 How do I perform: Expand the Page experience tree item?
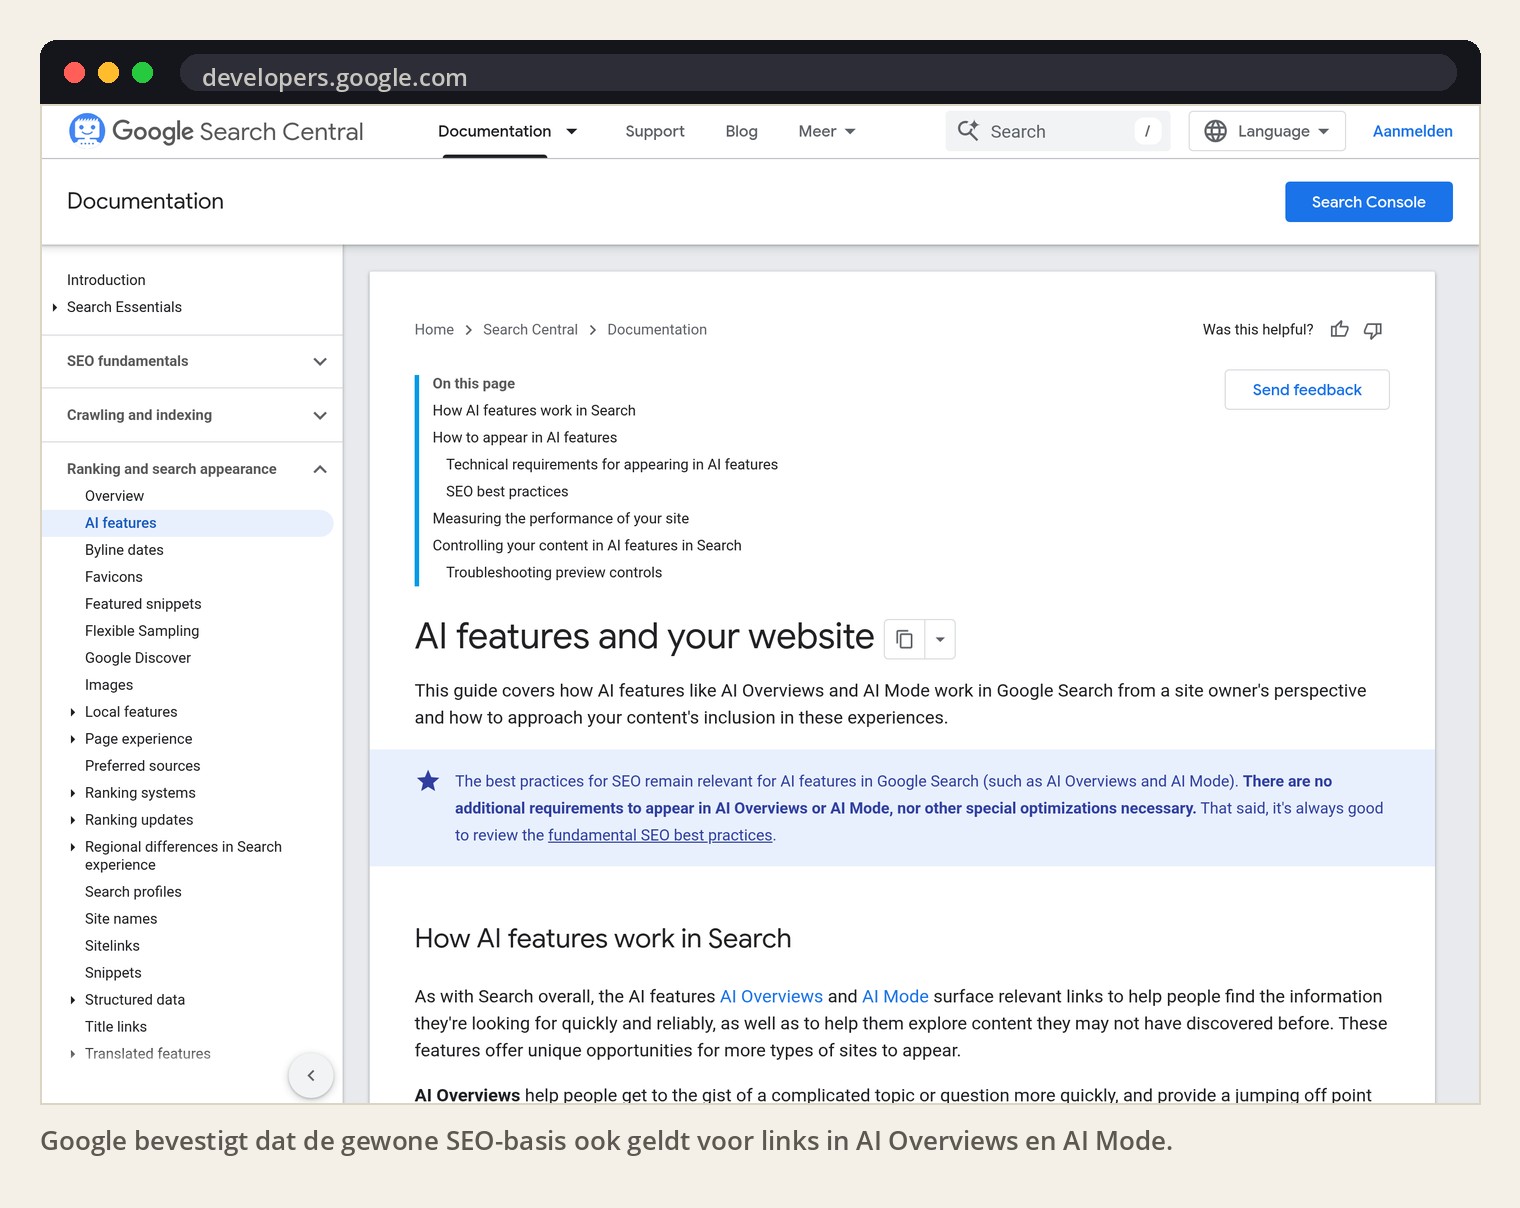pyautogui.click(x=73, y=739)
